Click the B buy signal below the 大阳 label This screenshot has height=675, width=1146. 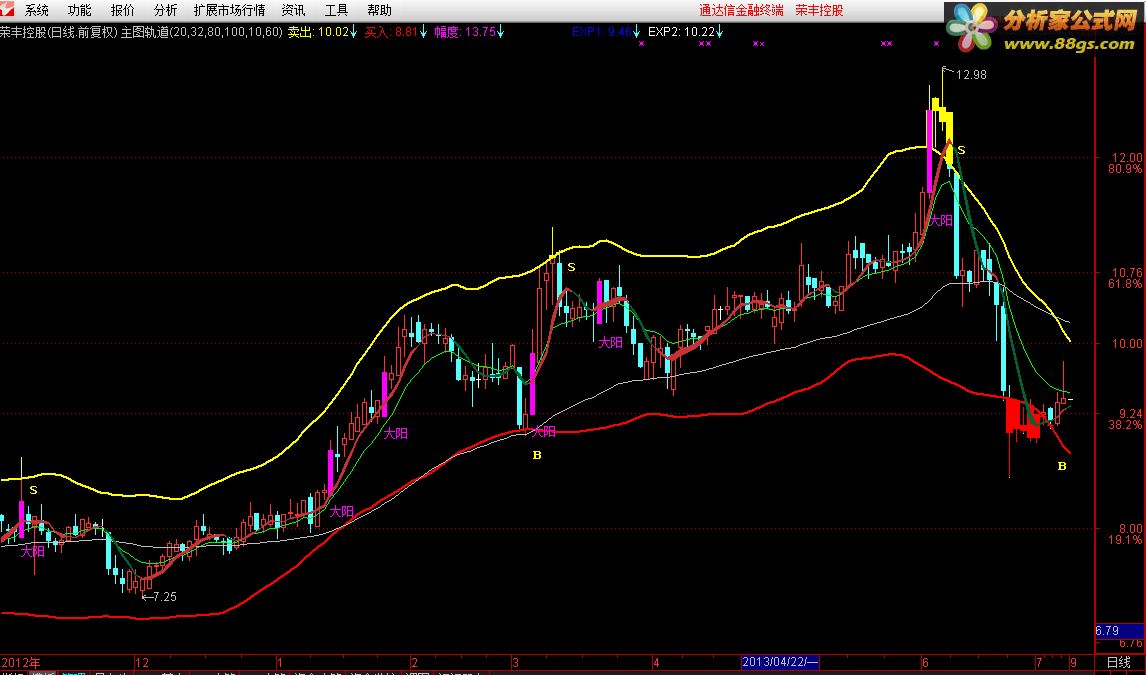[x=537, y=455]
